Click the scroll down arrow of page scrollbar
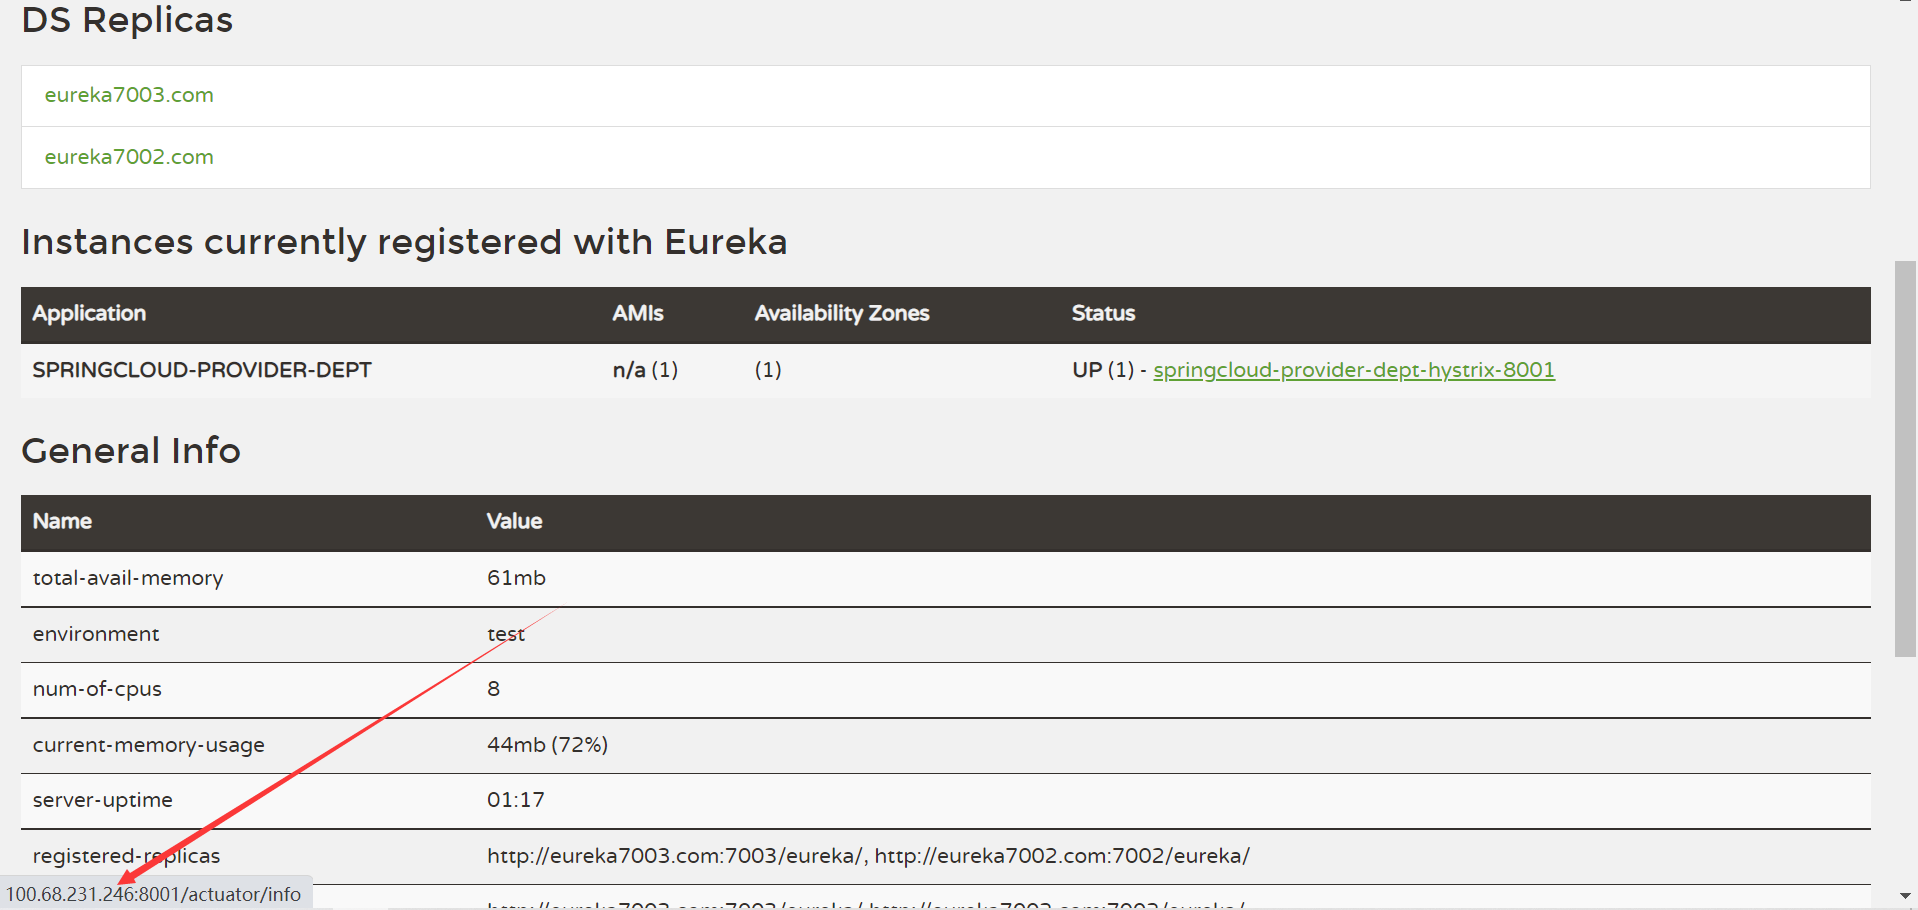Image resolution: width=1918 pixels, height=910 pixels. coord(1905,896)
